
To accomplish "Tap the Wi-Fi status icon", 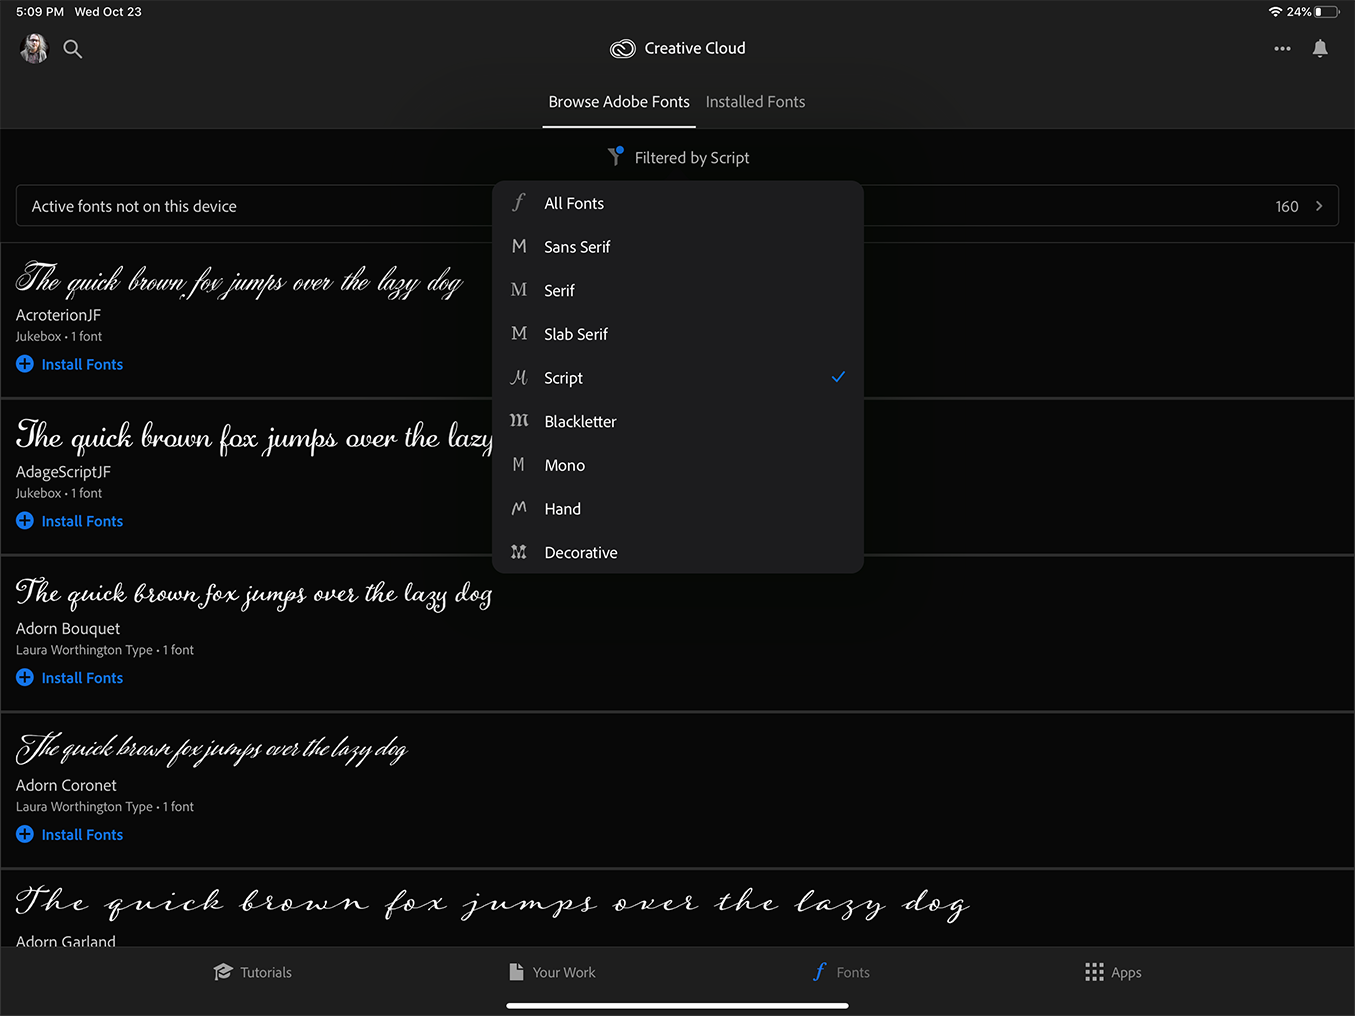I will click(1275, 12).
